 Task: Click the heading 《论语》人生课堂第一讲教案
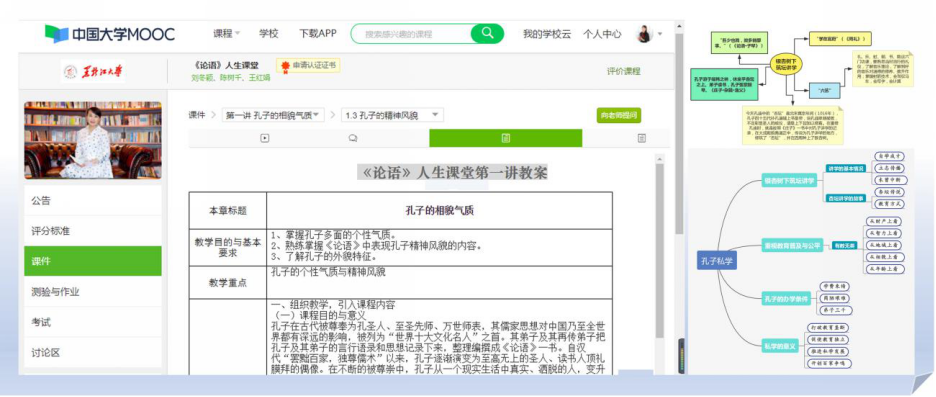pos(452,173)
